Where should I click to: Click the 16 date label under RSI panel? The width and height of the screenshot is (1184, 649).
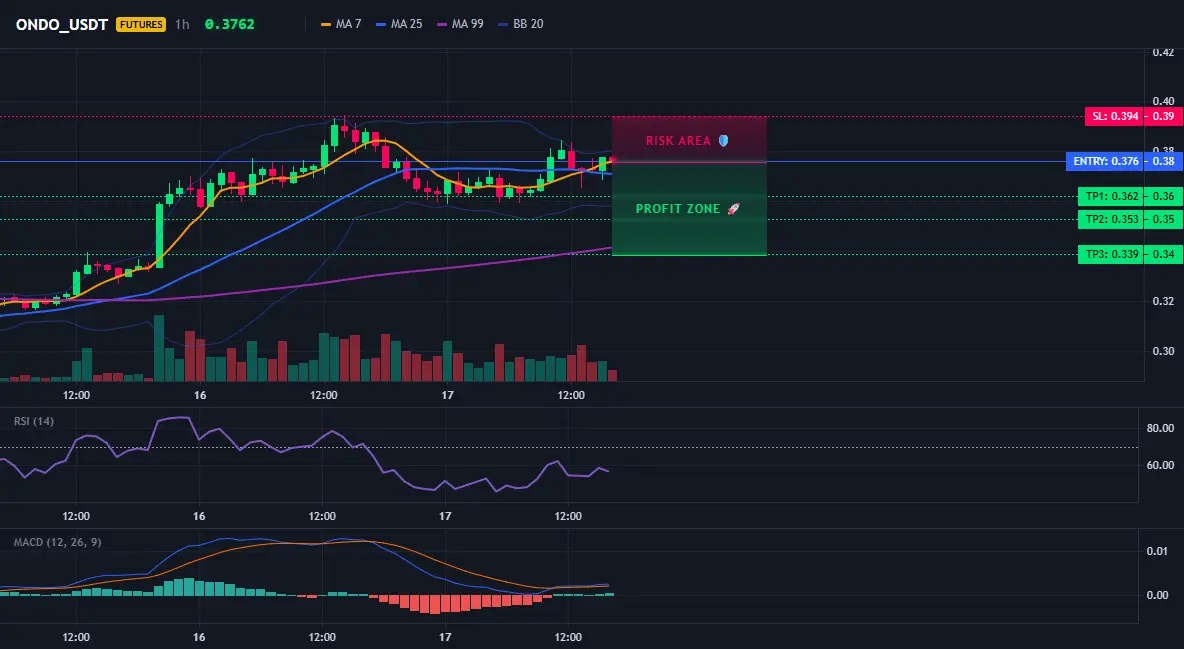pyautogui.click(x=199, y=516)
